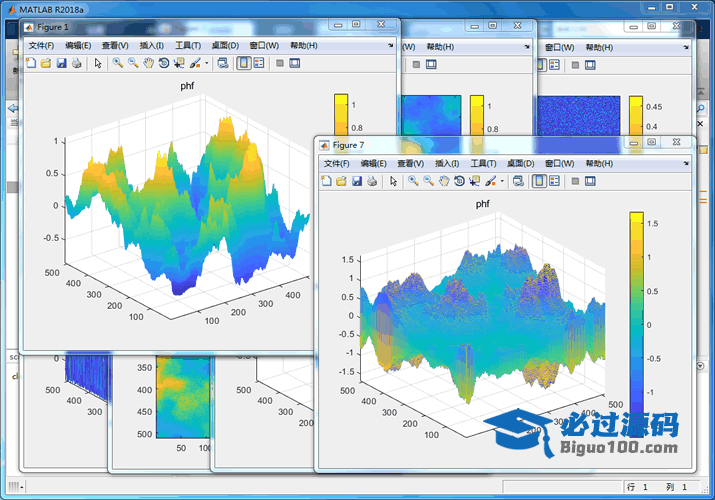Screen dimensions: 715x500
Task: Click Show Plot Tools in middle background figure
Action: click(x=431, y=64)
